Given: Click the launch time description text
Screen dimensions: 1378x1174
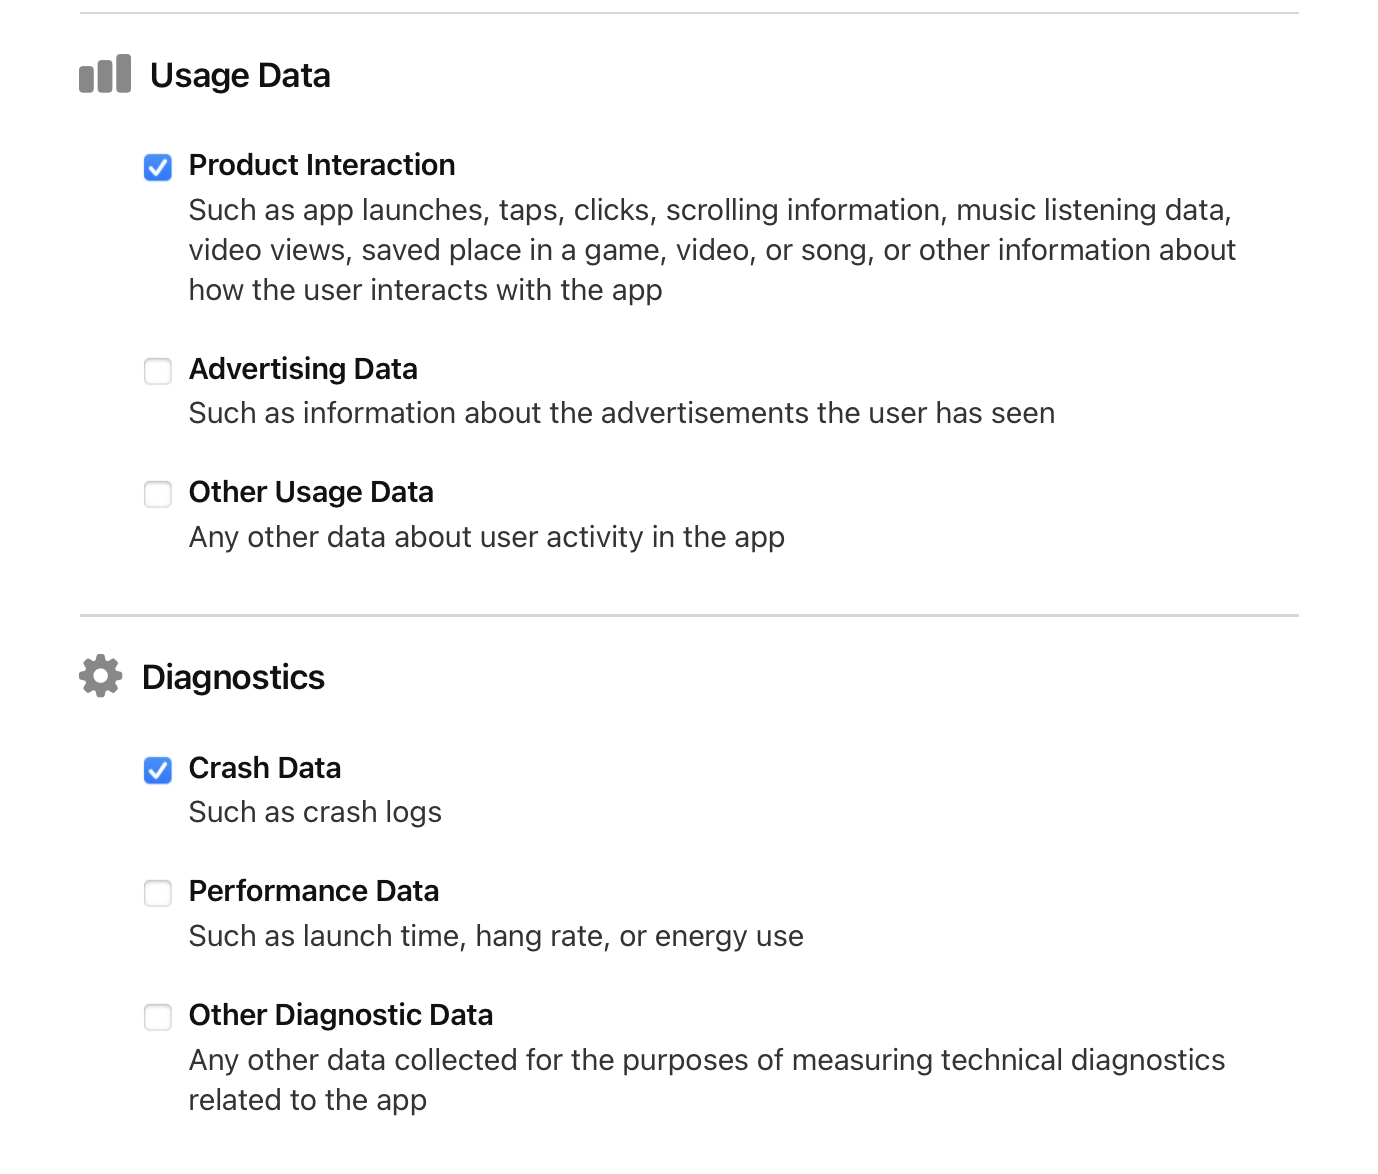Looking at the screenshot, I should 495,936.
